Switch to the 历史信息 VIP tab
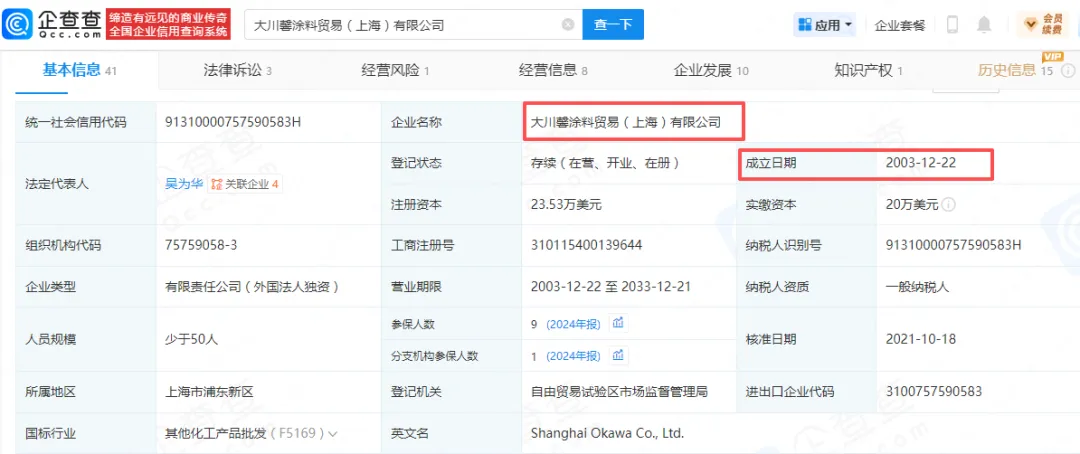This screenshot has height=454, width=1080. point(1015,70)
